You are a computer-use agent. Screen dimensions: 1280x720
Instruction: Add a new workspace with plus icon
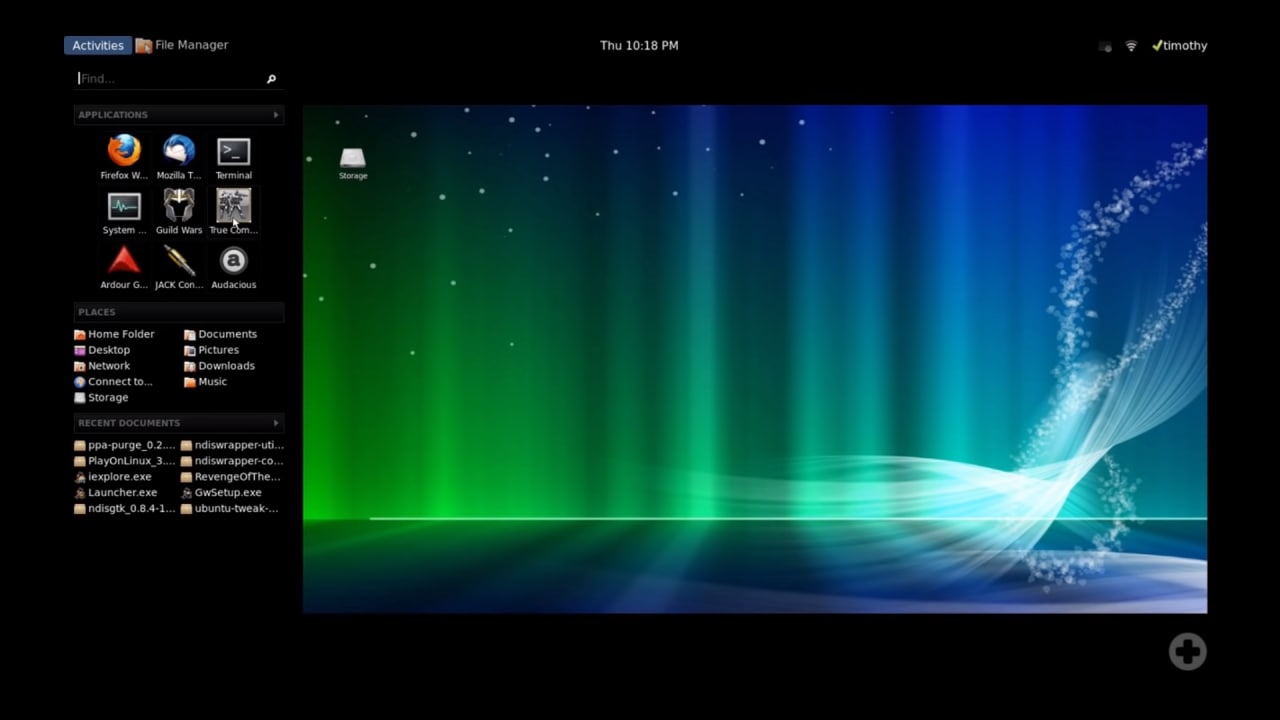1188,652
